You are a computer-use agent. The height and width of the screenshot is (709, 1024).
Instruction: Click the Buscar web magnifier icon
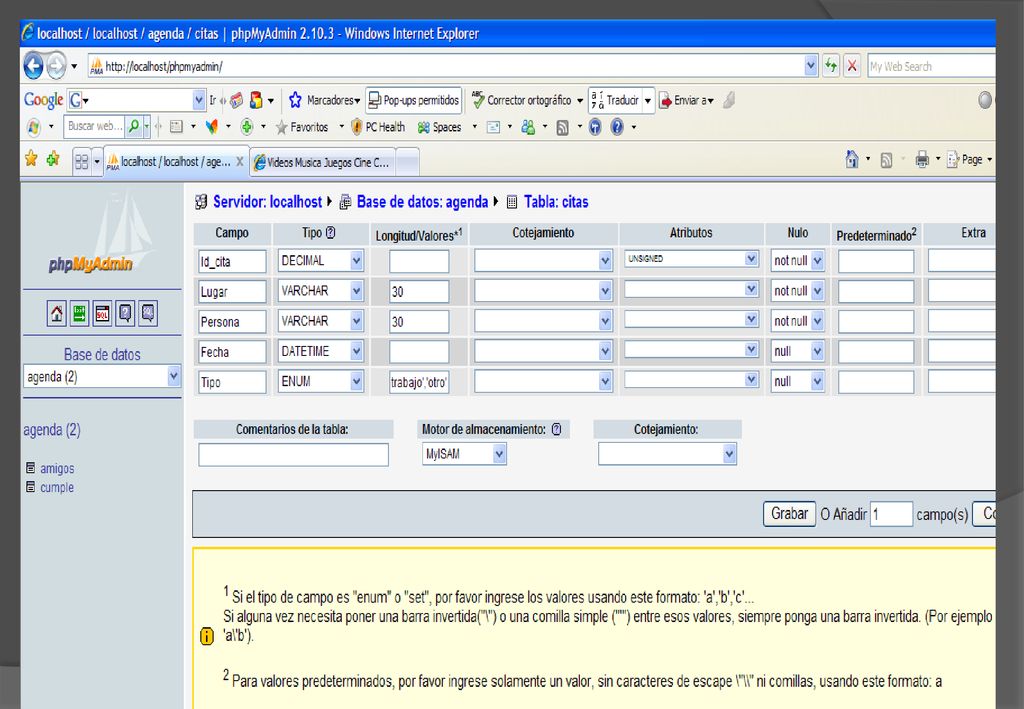[x=133, y=126]
